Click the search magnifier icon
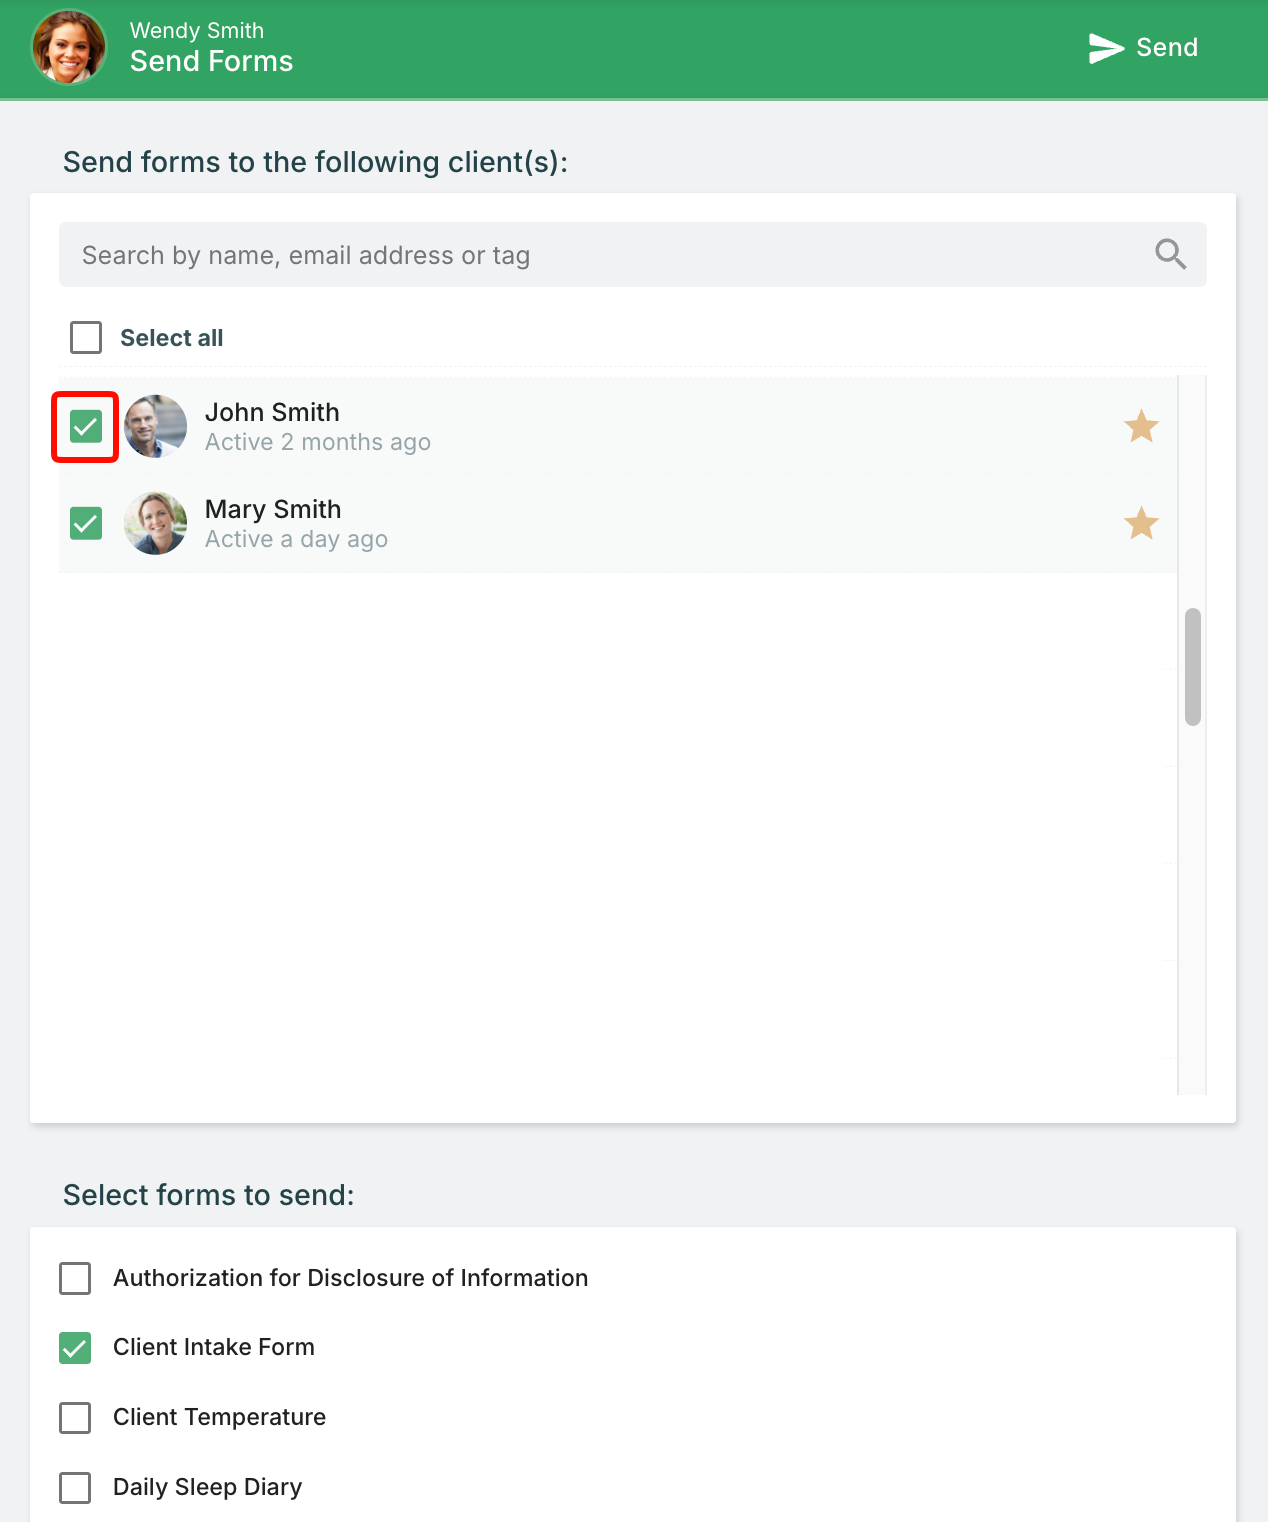 1170,254
